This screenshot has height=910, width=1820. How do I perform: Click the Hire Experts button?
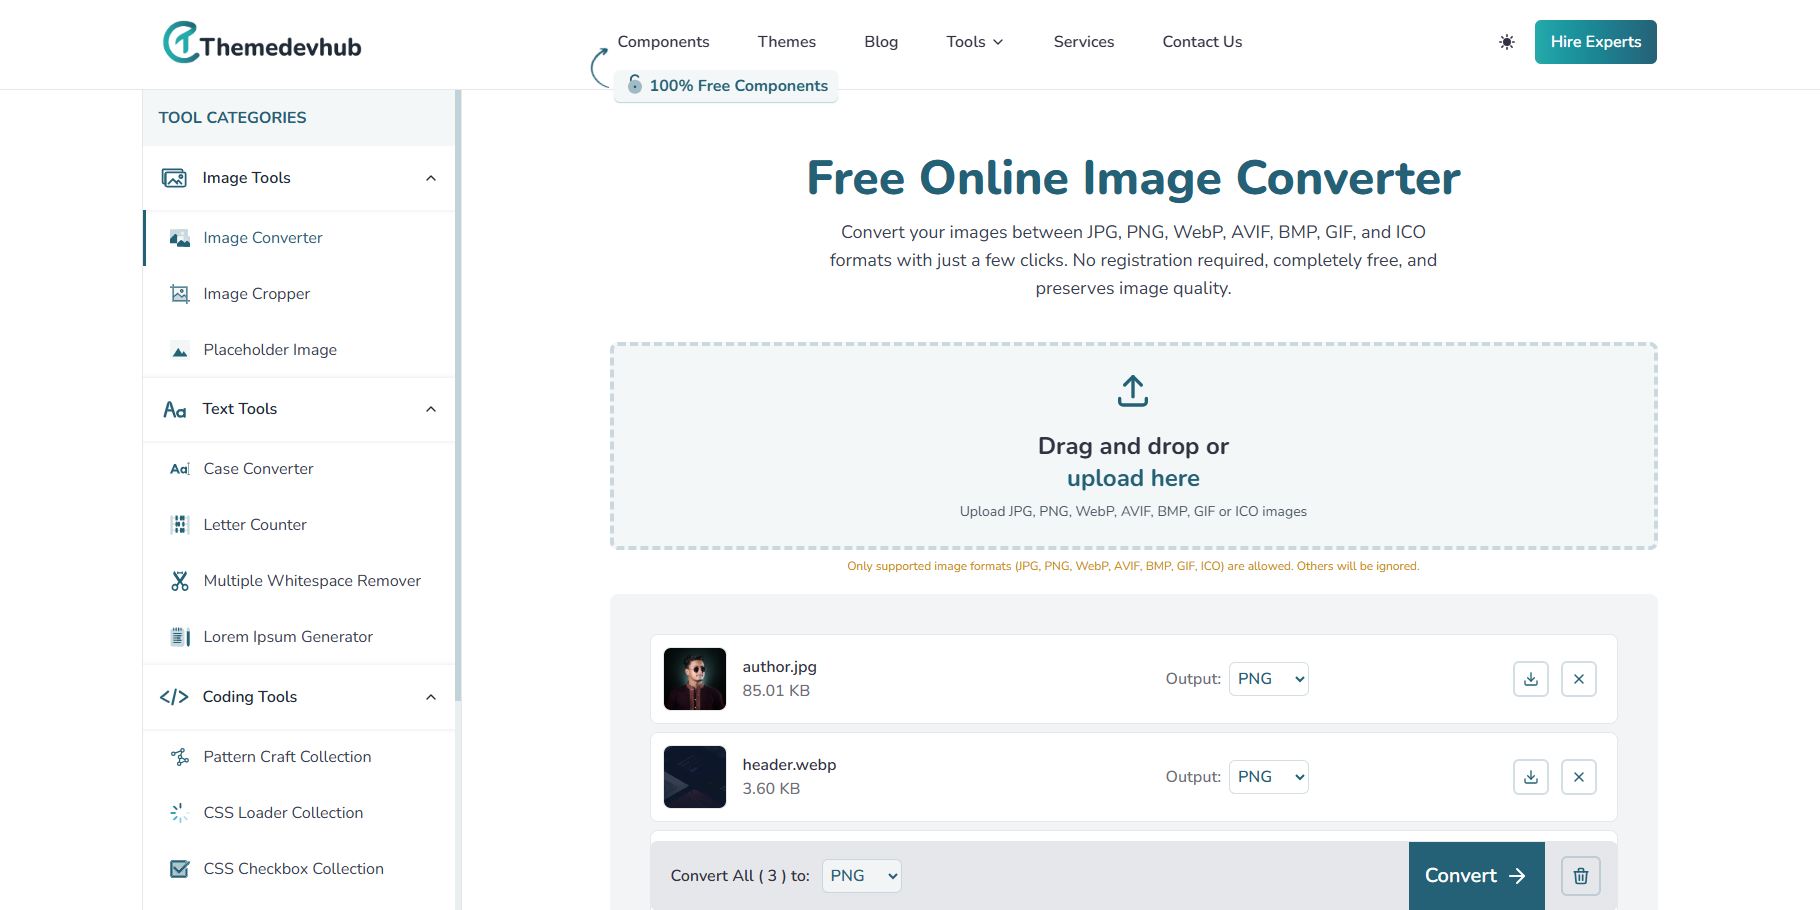[x=1595, y=42]
